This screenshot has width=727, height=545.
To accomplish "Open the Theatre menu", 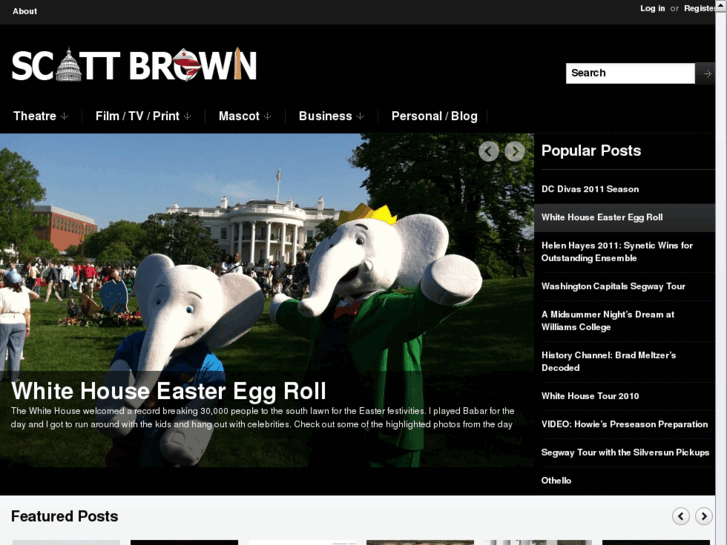I will [x=35, y=116].
